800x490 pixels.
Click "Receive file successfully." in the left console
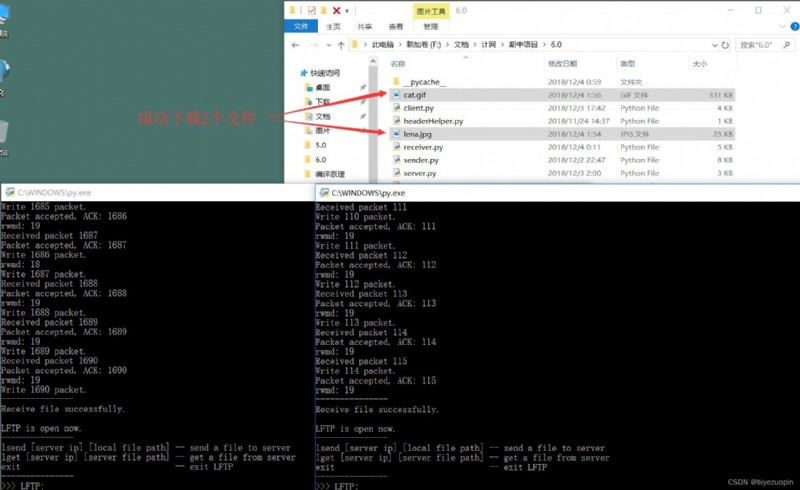pyautogui.click(x=63, y=409)
